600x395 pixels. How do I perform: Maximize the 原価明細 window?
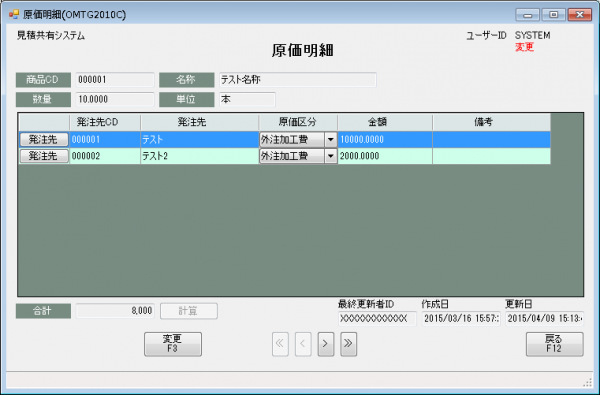(x=553, y=15)
